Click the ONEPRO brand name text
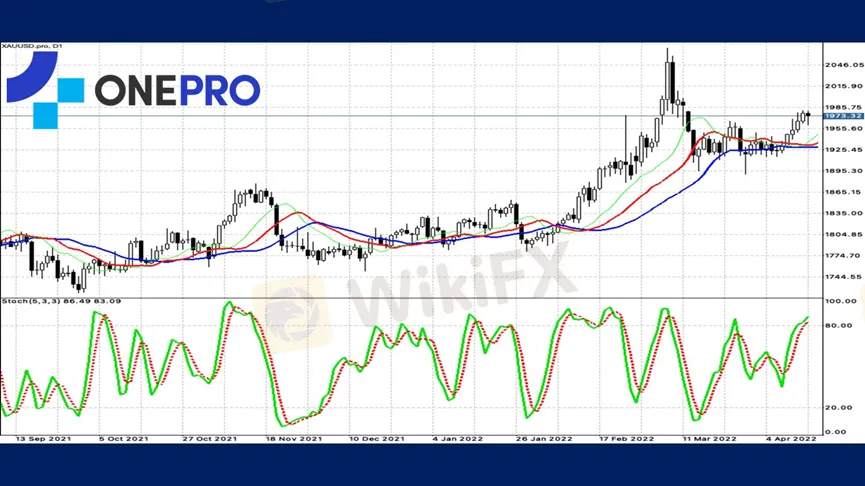The image size is (865, 486). click(x=177, y=90)
